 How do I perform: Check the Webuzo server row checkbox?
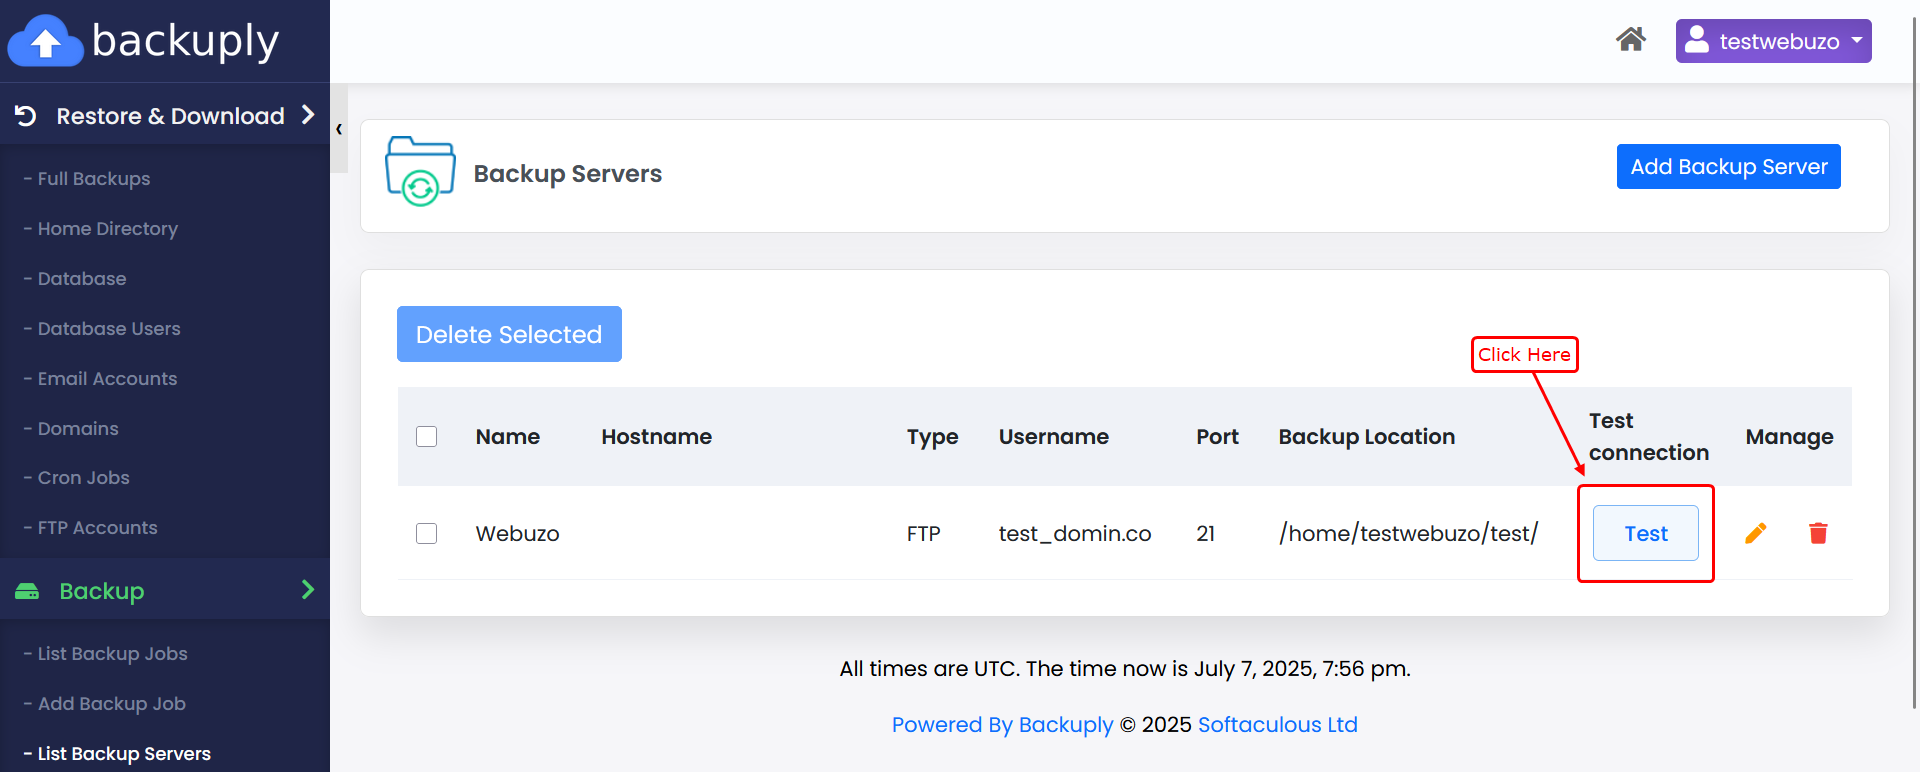(427, 533)
